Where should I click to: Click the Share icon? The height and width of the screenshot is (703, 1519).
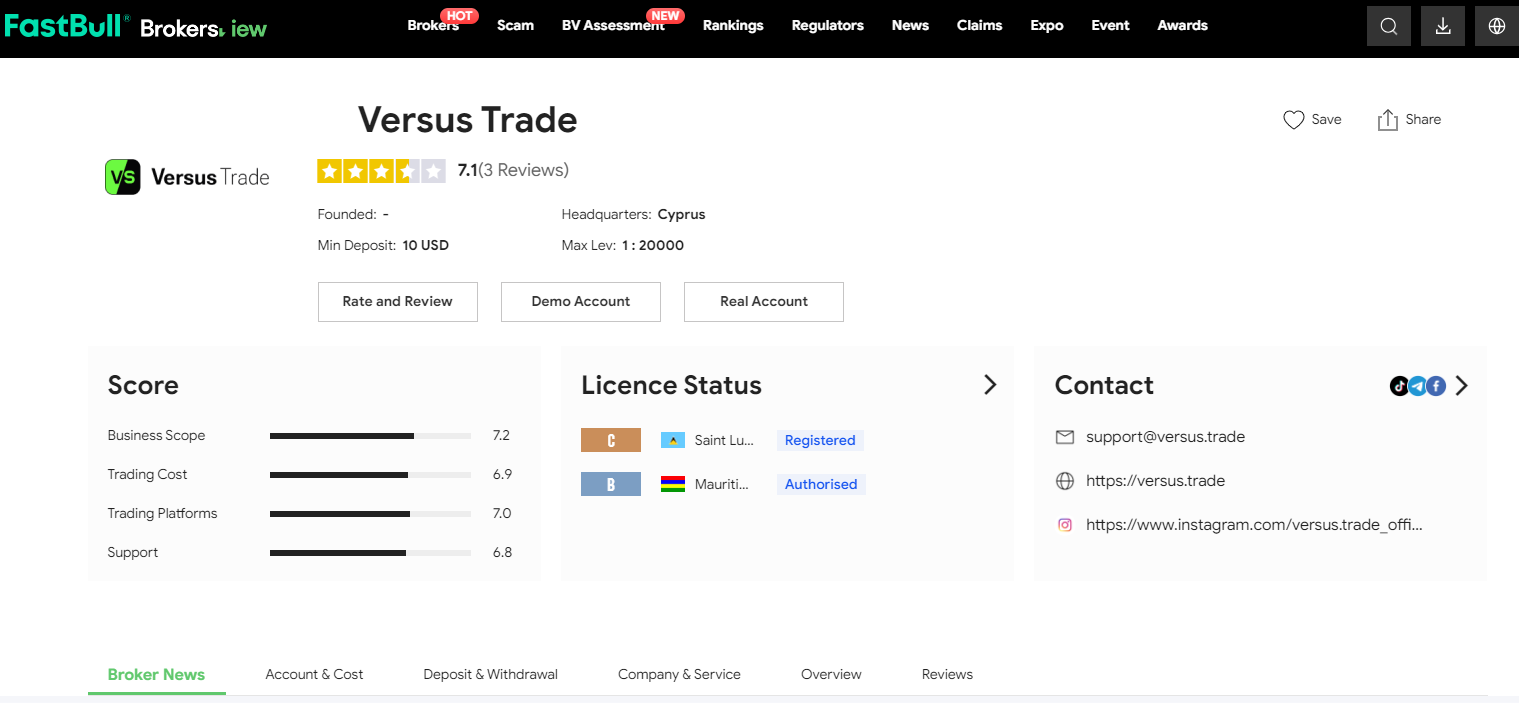(x=1387, y=120)
